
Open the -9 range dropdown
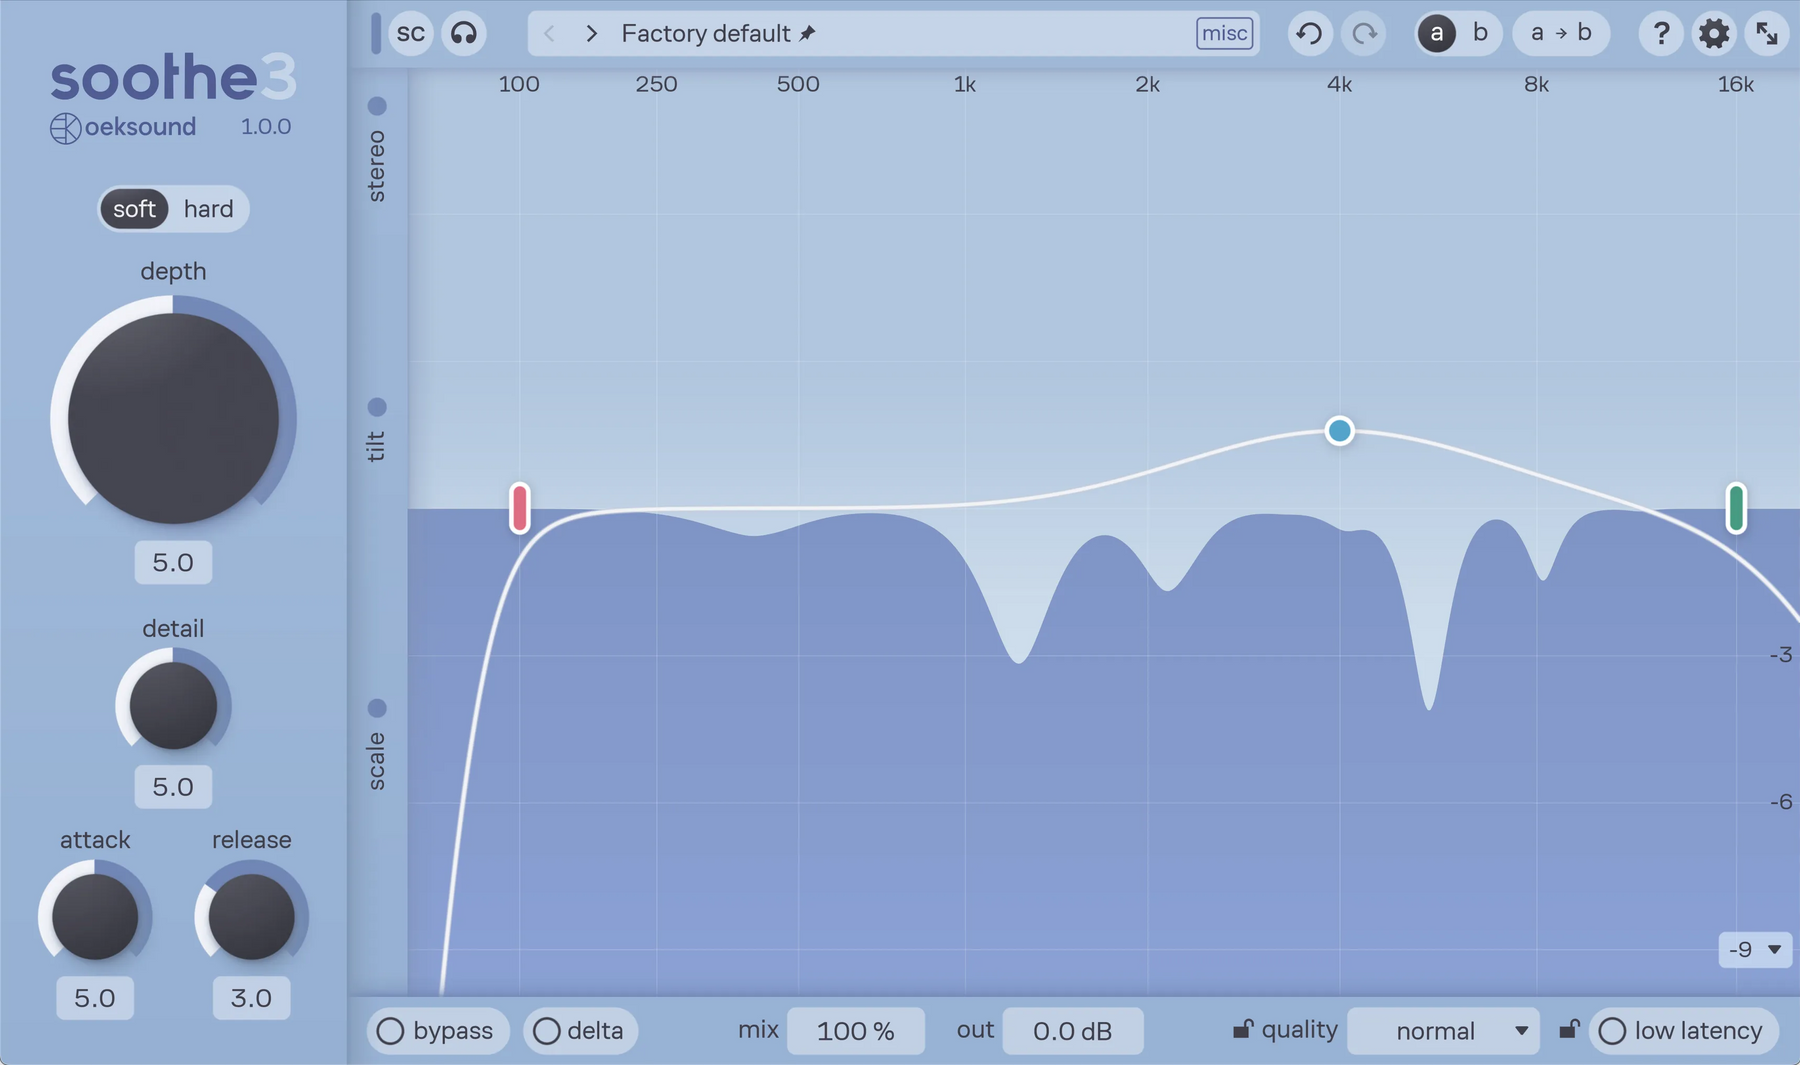pyautogui.click(x=1755, y=949)
